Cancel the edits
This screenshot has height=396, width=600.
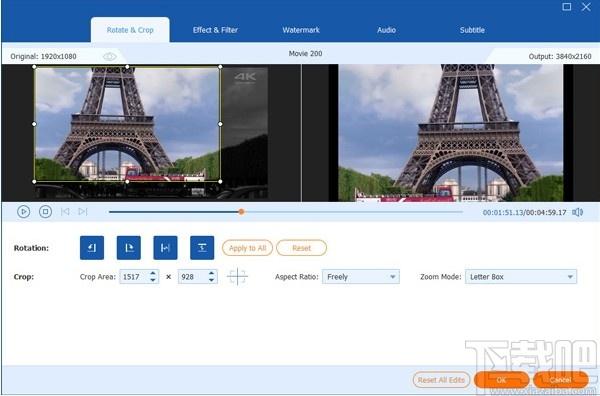click(x=561, y=380)
